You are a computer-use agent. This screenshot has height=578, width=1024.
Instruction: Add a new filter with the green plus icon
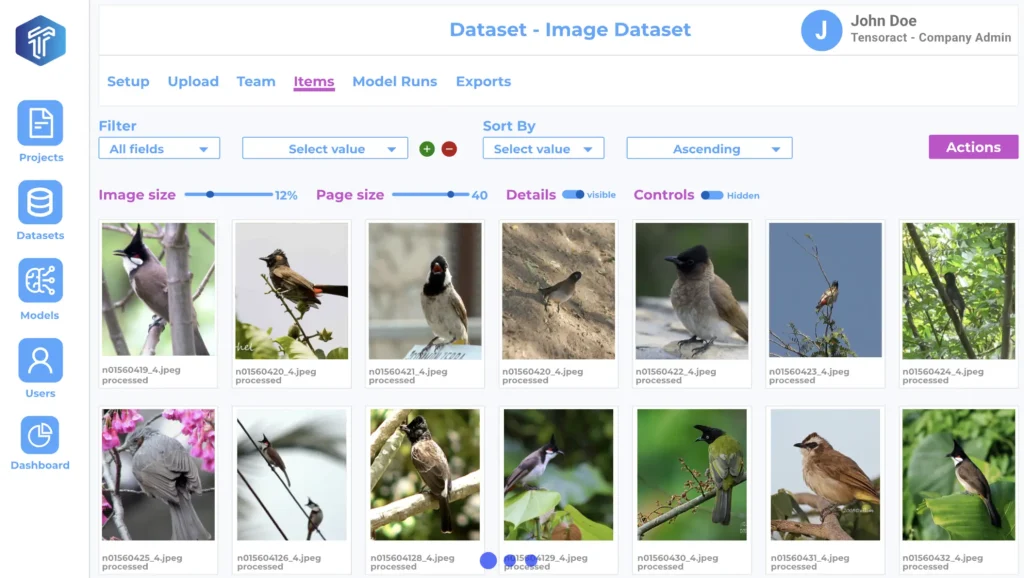point(428,147)
